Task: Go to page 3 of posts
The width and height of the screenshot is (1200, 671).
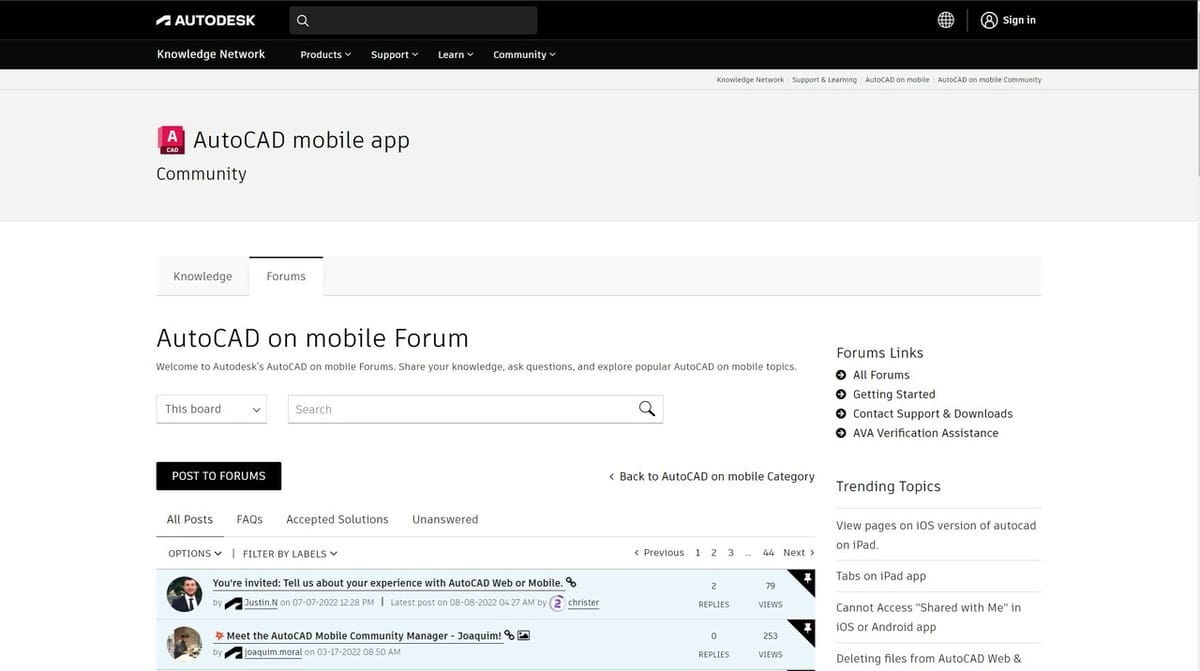Action: (731, 552)
